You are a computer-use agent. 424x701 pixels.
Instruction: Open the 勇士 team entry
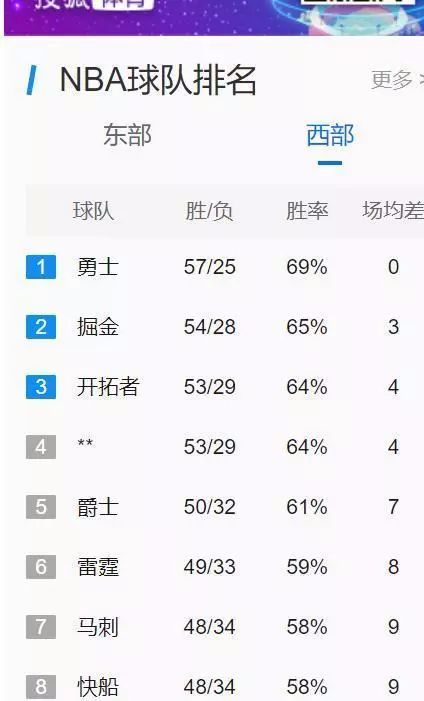point(98,267)
